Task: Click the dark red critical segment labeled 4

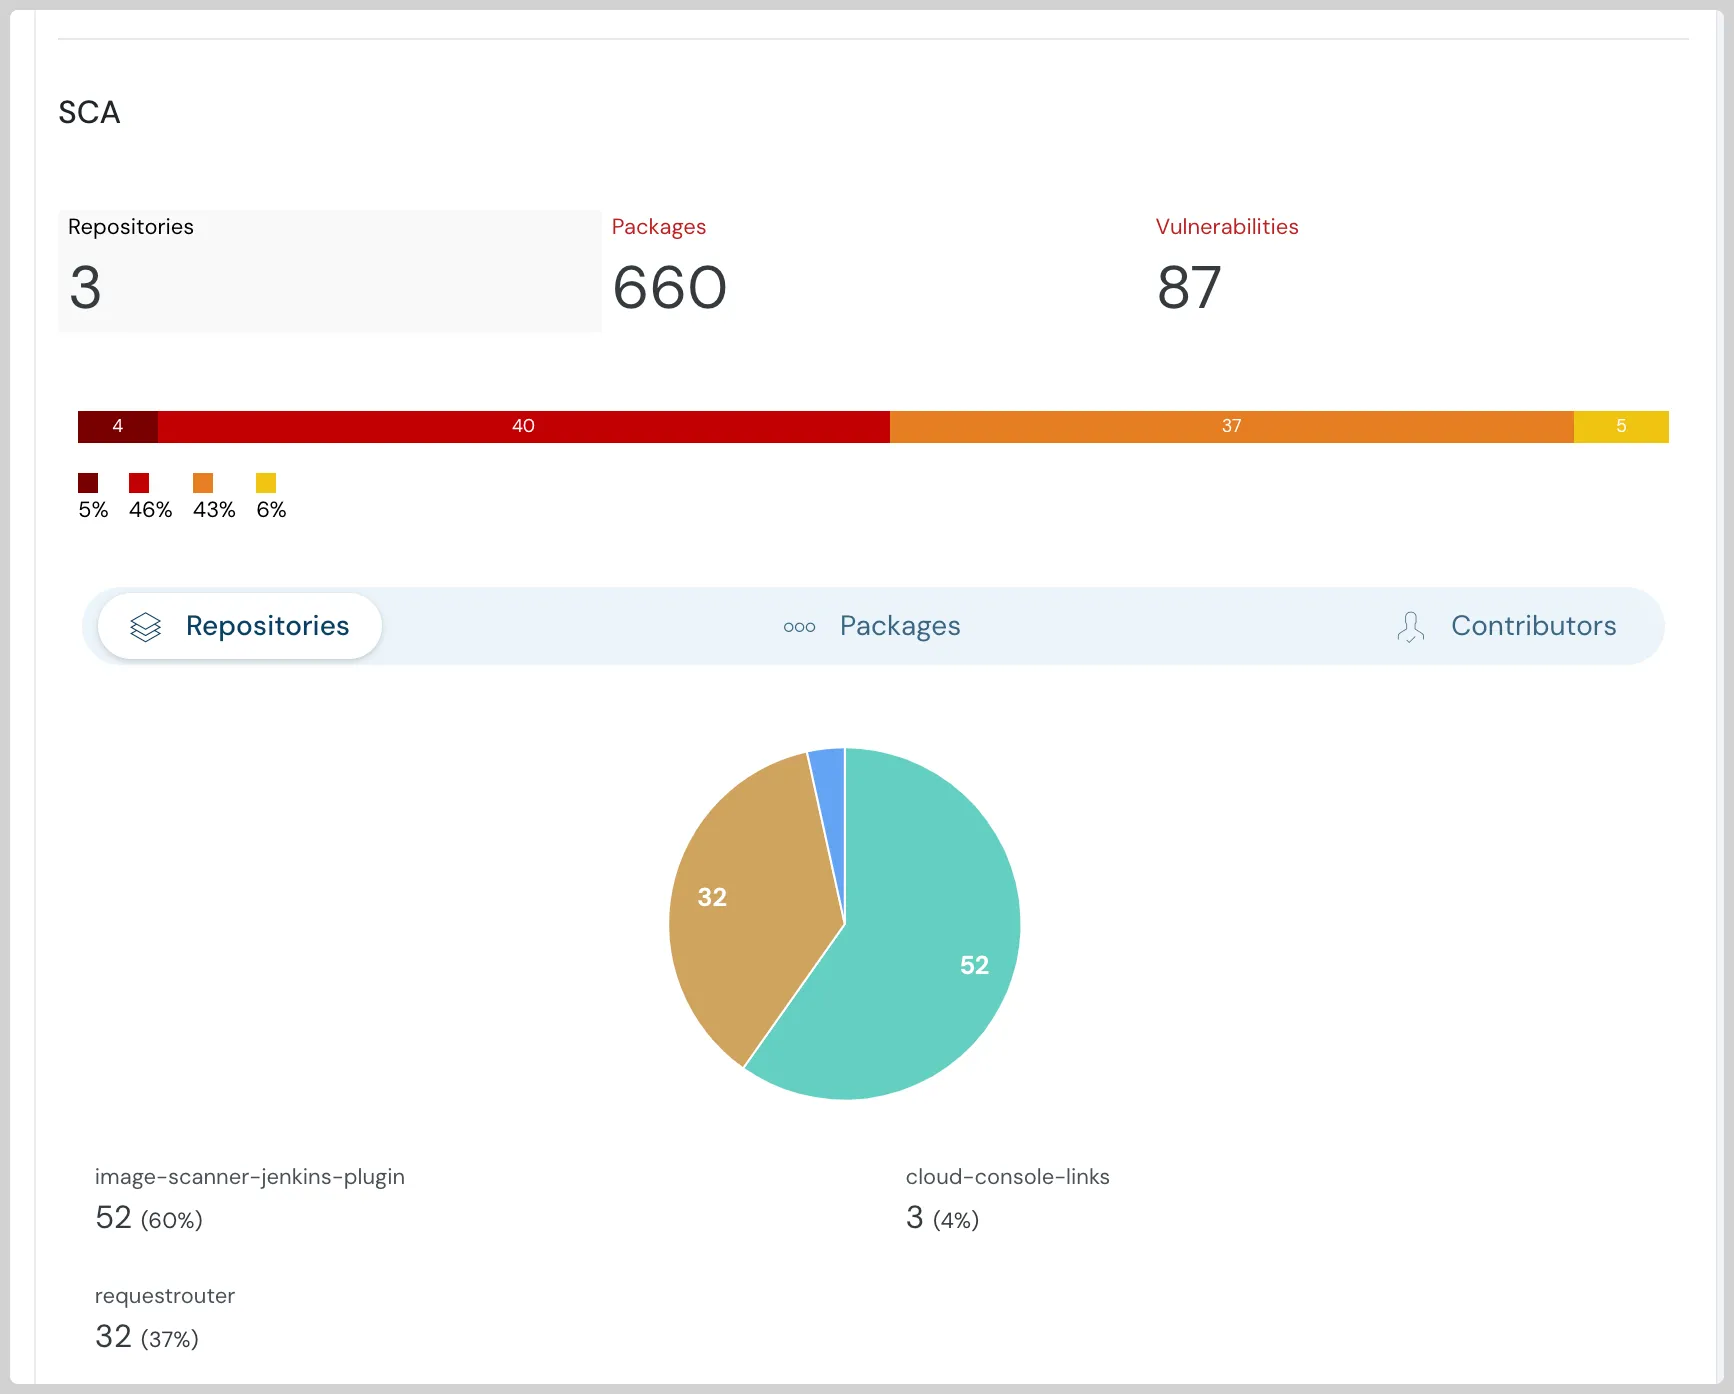Action: 117,426
